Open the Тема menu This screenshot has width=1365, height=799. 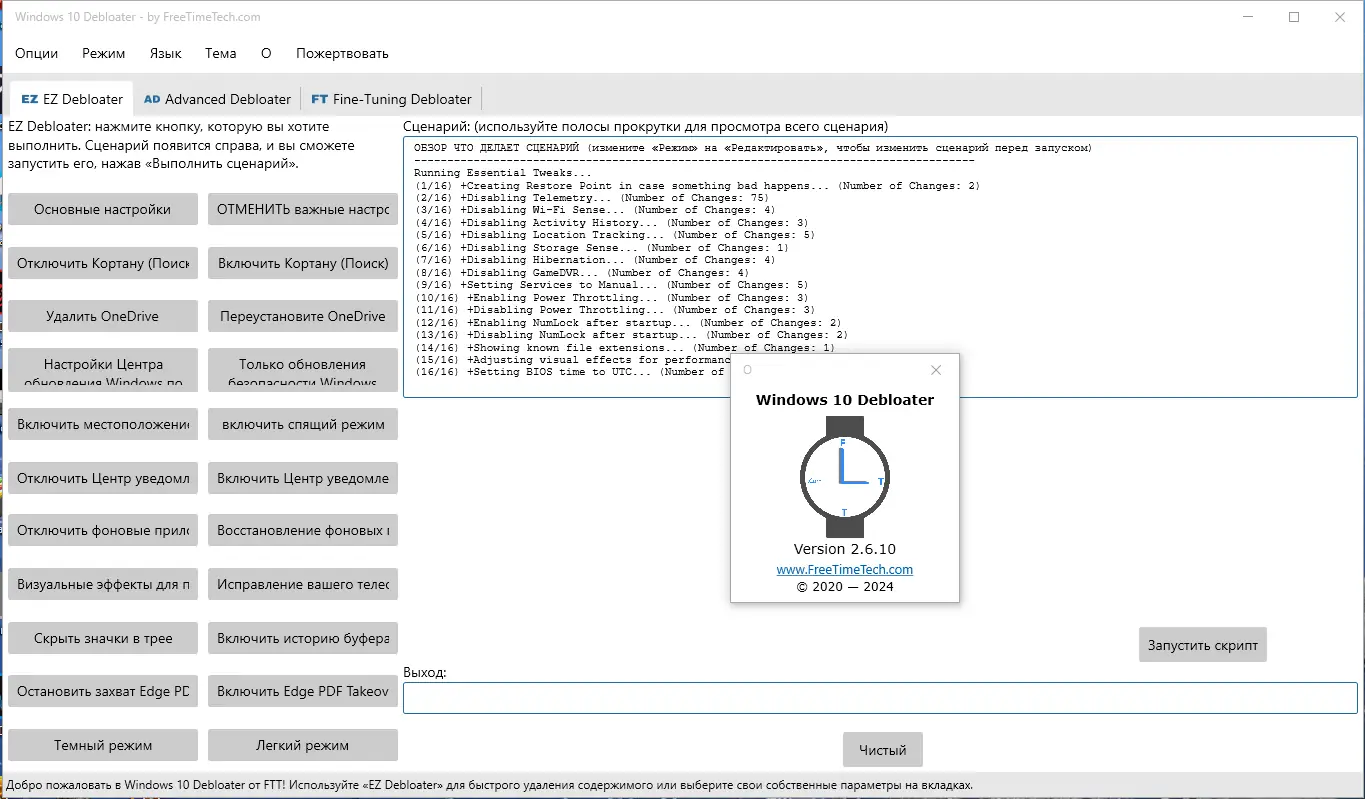coord(221,53)
